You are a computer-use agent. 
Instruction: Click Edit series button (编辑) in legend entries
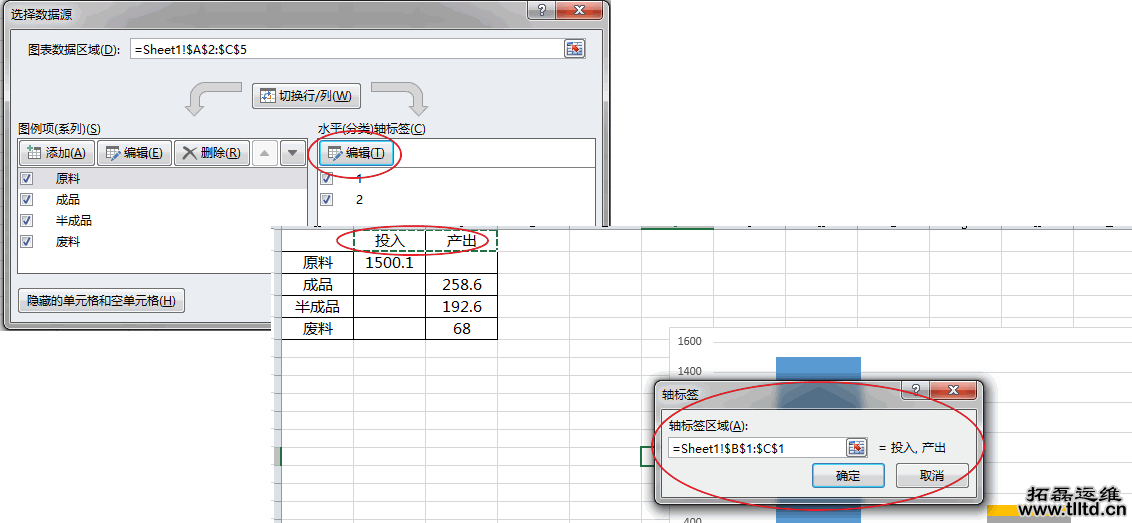(134, 153)
